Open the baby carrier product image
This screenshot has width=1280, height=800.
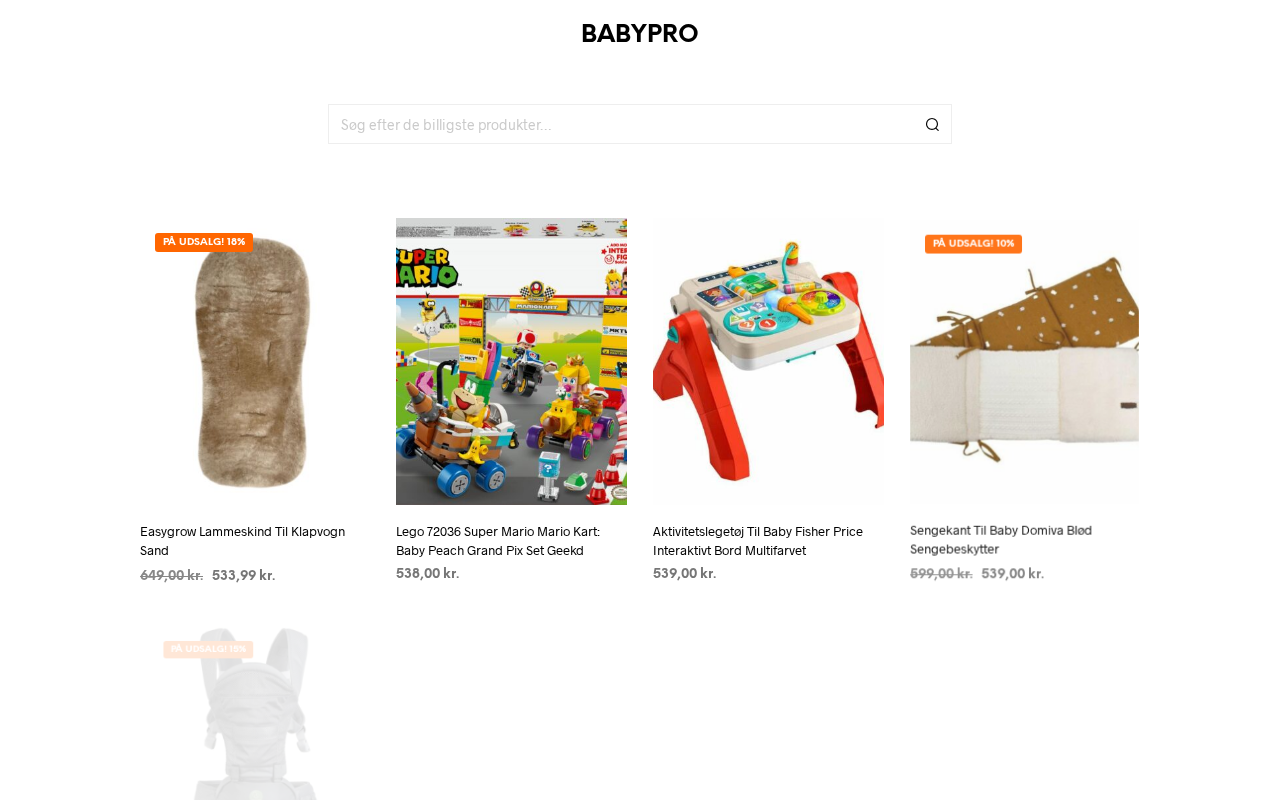click(x=255, y=713)
